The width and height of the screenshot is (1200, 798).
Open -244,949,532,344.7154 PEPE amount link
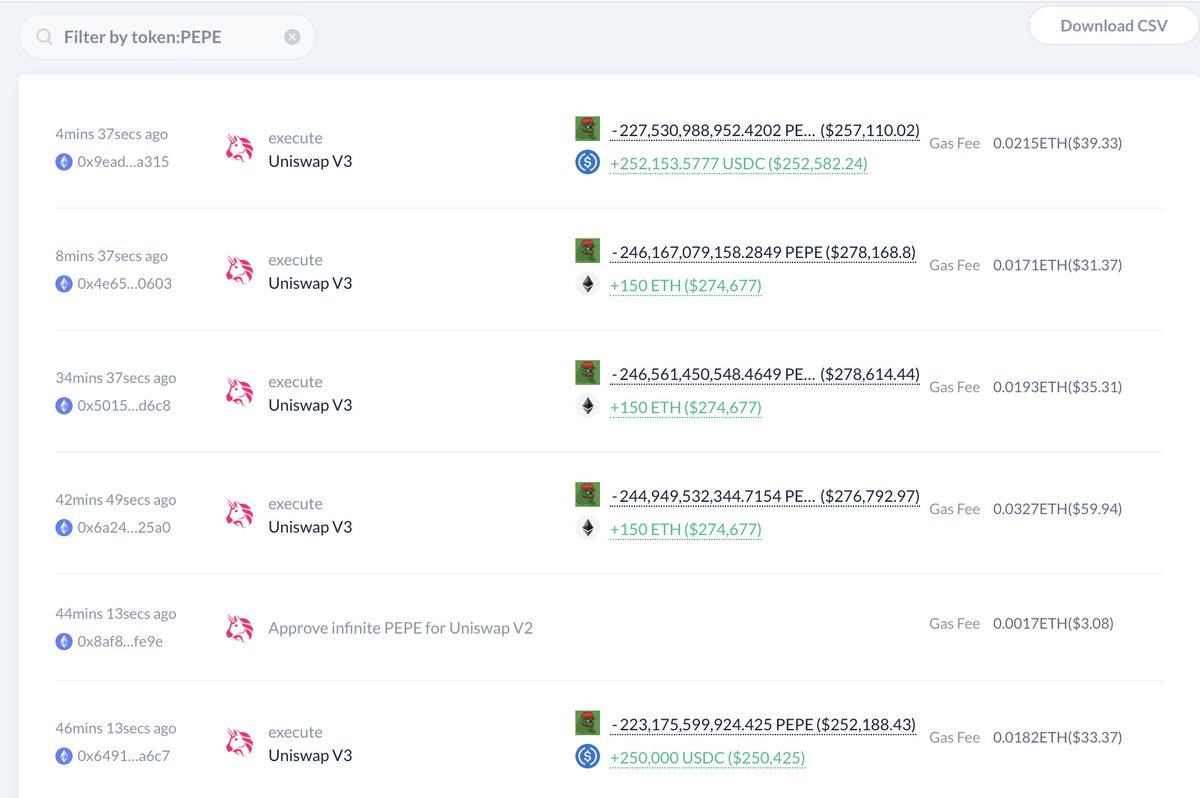tap(765, 496)
